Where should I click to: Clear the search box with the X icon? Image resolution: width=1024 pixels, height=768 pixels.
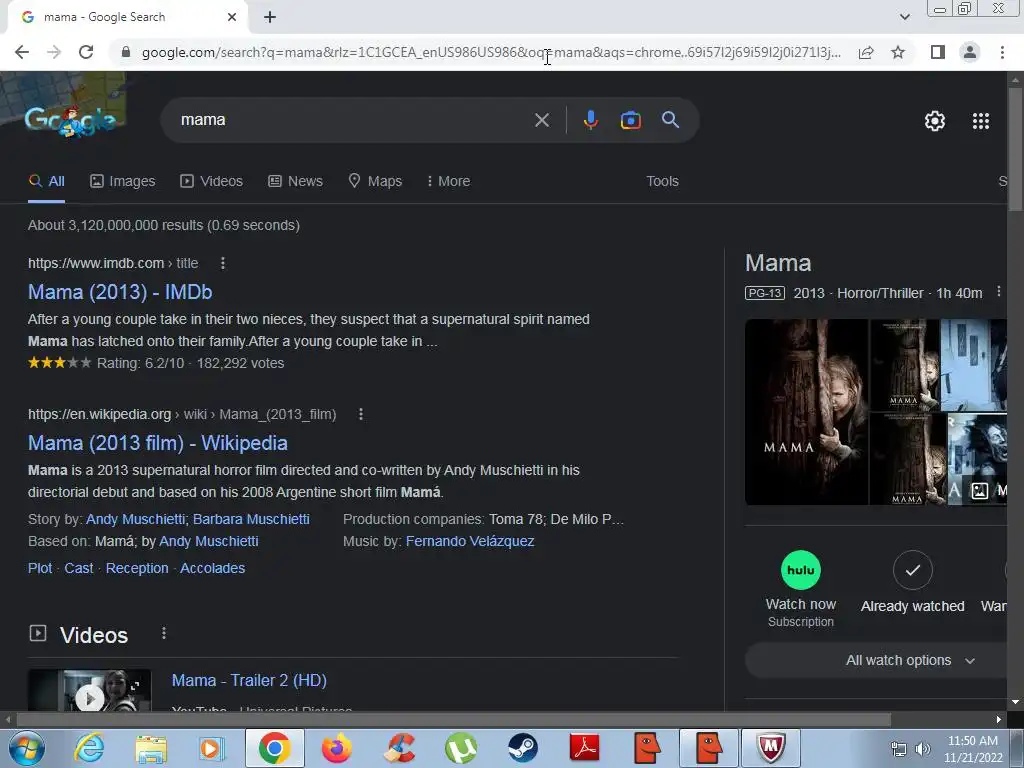tap(541, 120)
